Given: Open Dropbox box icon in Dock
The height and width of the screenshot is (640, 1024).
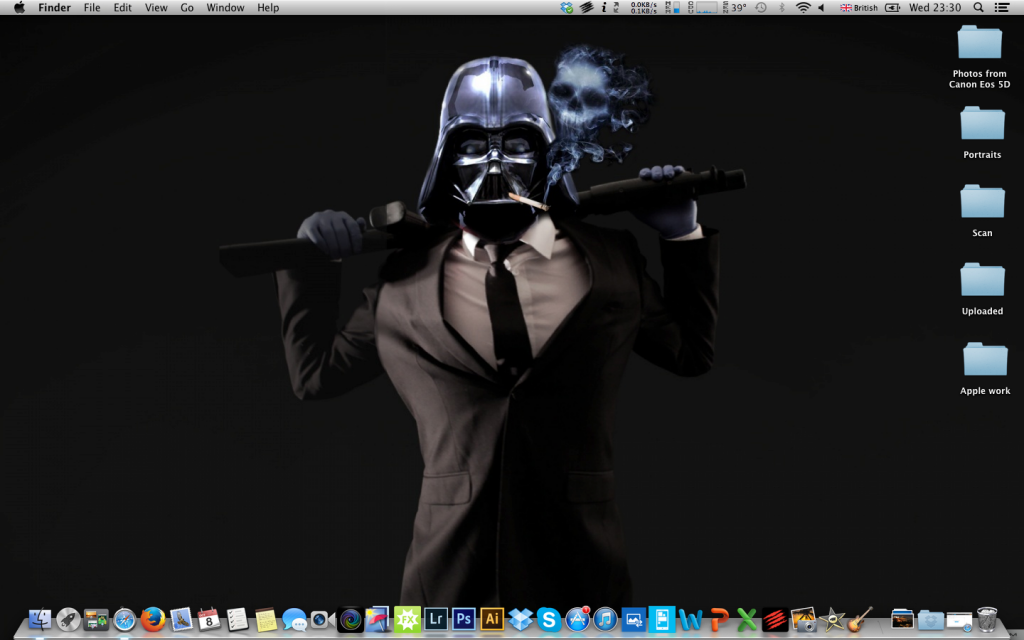Looking at the screenshot, I should pos(520,619).
